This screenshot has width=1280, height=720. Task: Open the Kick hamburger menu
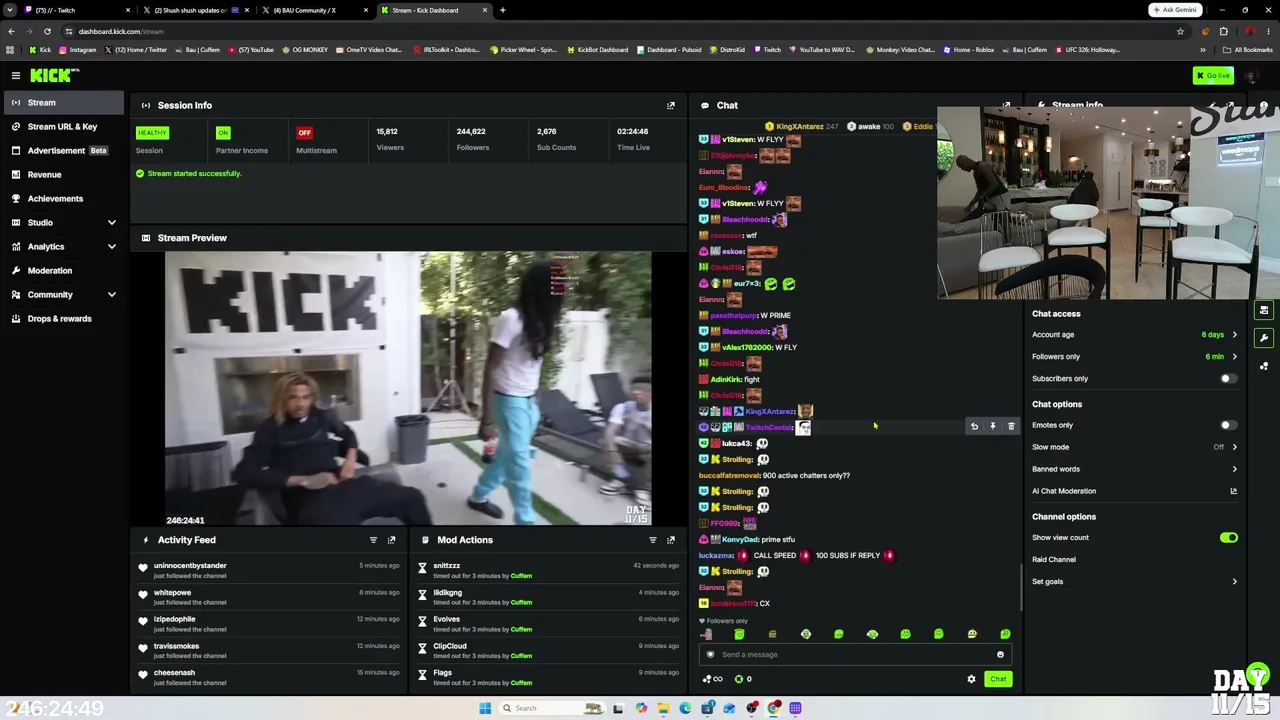(16, 76)
